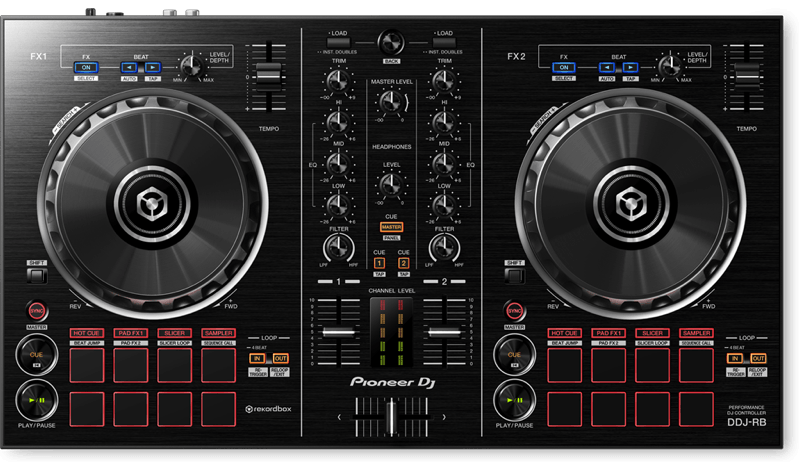Toggle the right deck SYNC button
800x475 pixels.
click(514, 311)
